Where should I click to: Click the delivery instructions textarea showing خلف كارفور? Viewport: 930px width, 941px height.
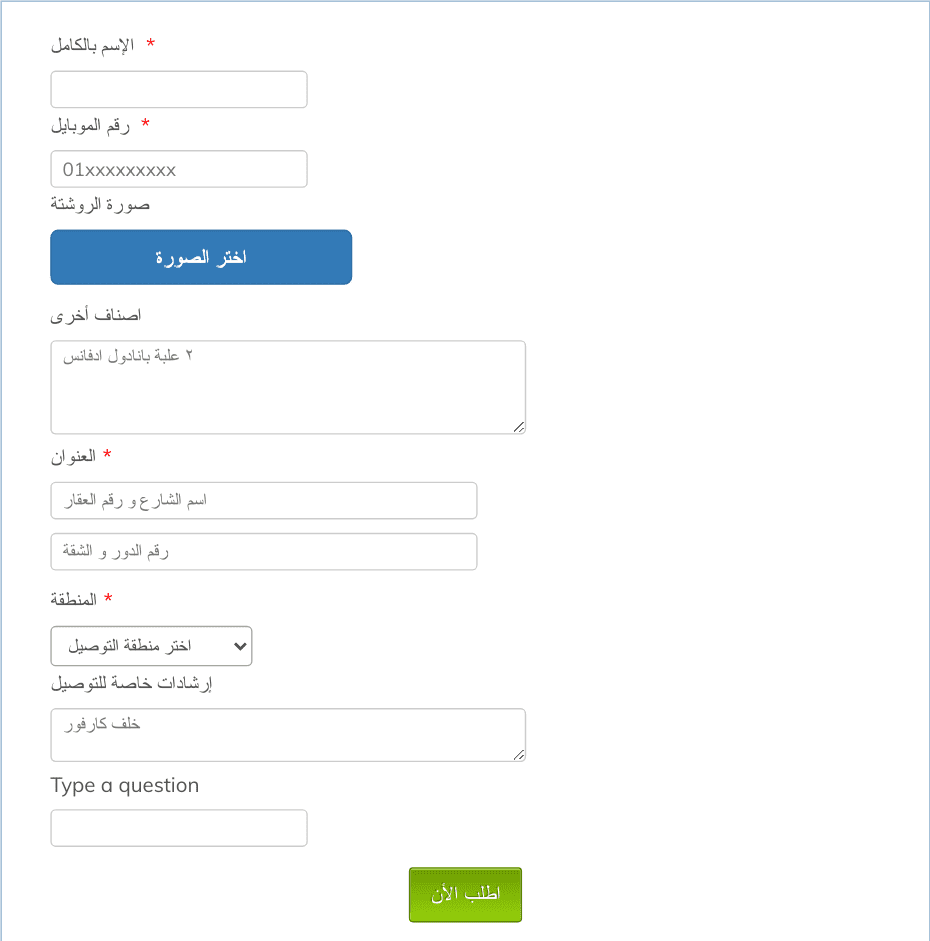(x=288, y=735)
